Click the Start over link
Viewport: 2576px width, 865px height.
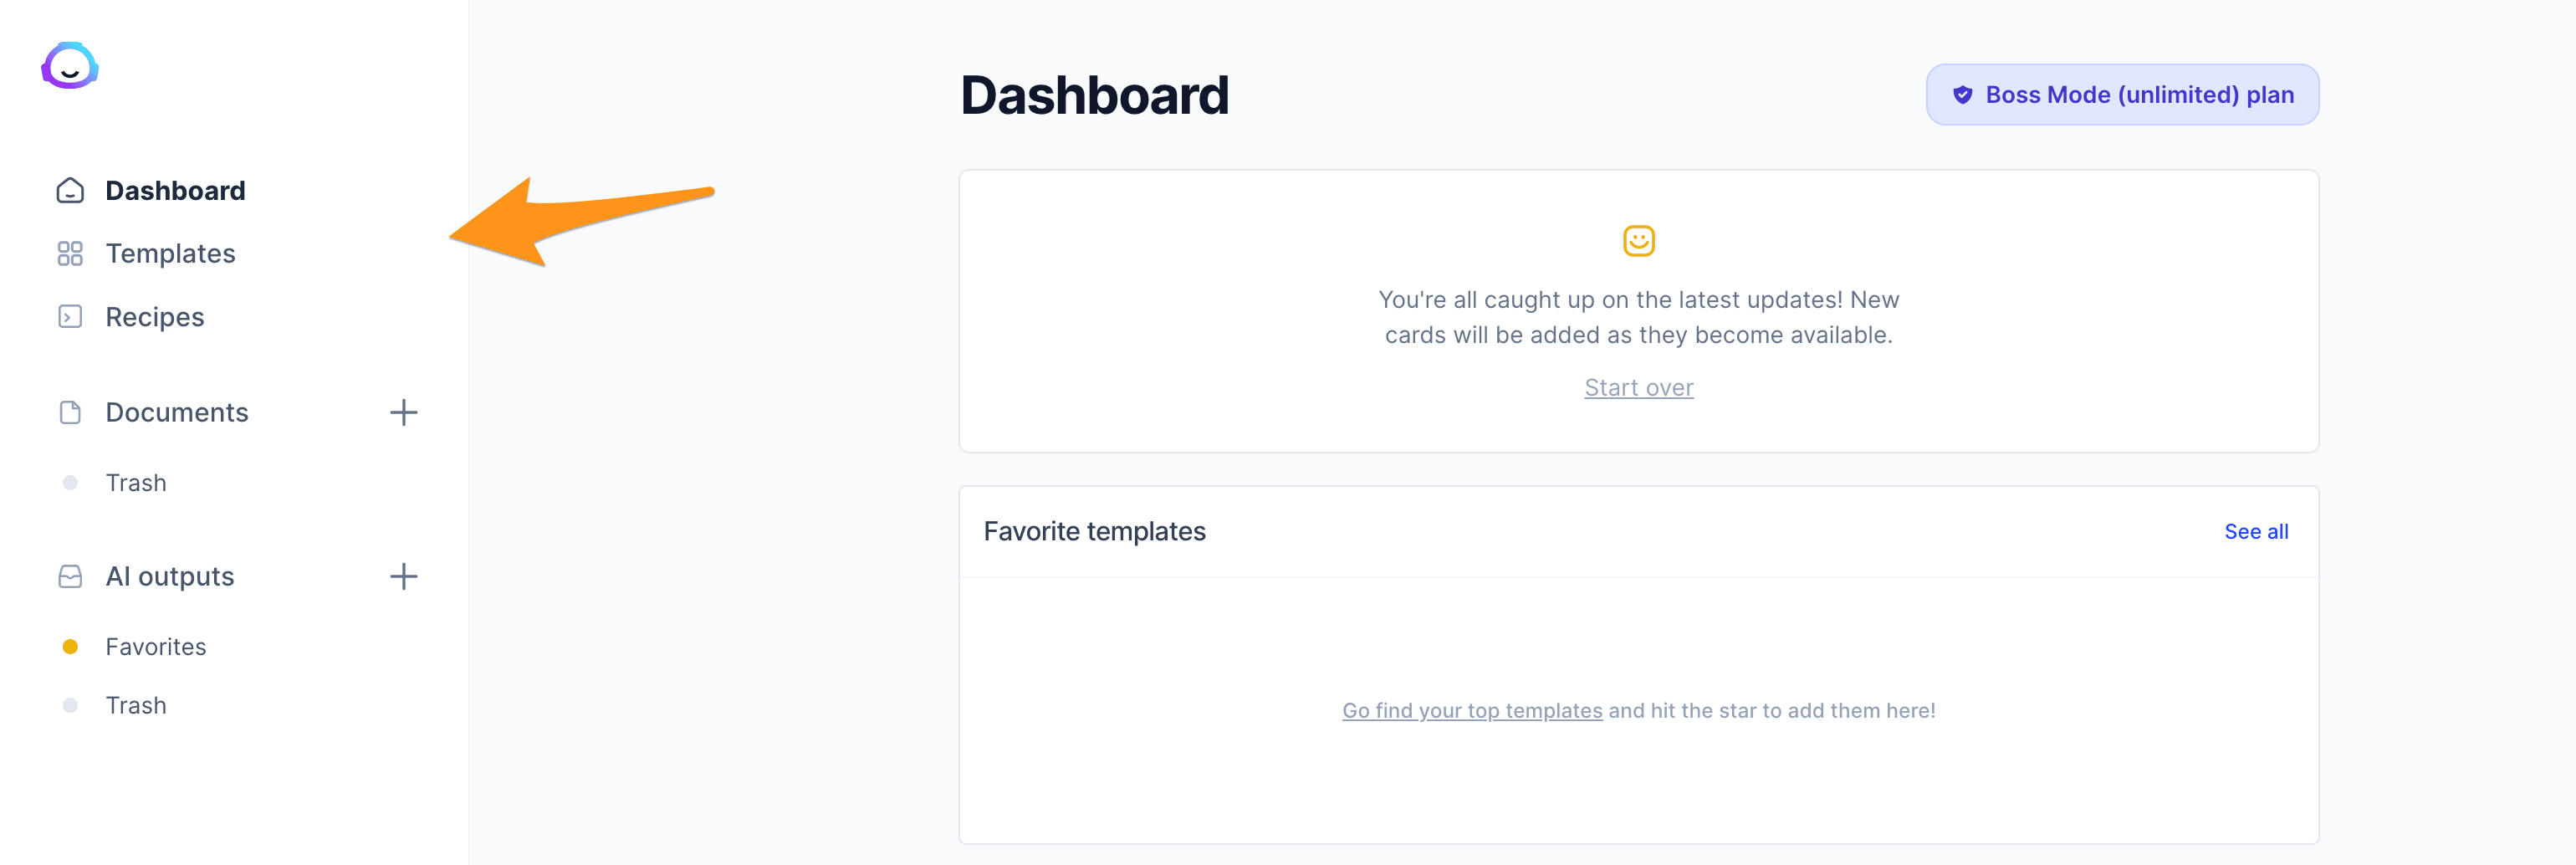point(1638,387)
